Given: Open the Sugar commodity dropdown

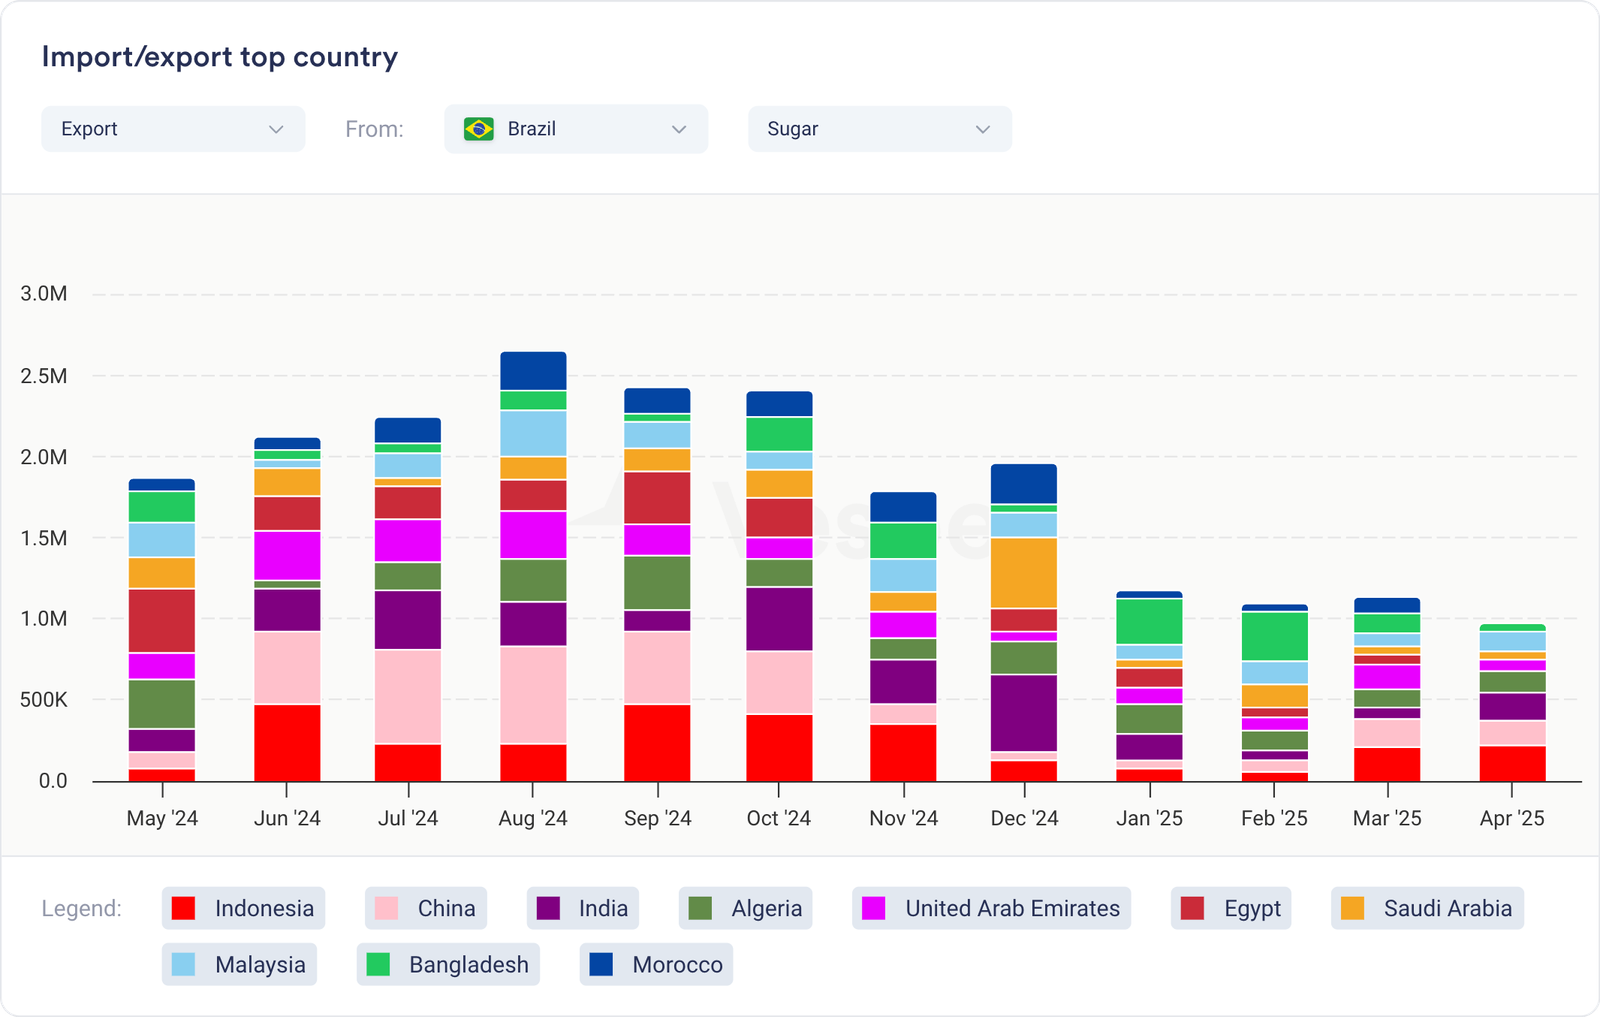Looking at the screenshot, I should coord(879,129).
